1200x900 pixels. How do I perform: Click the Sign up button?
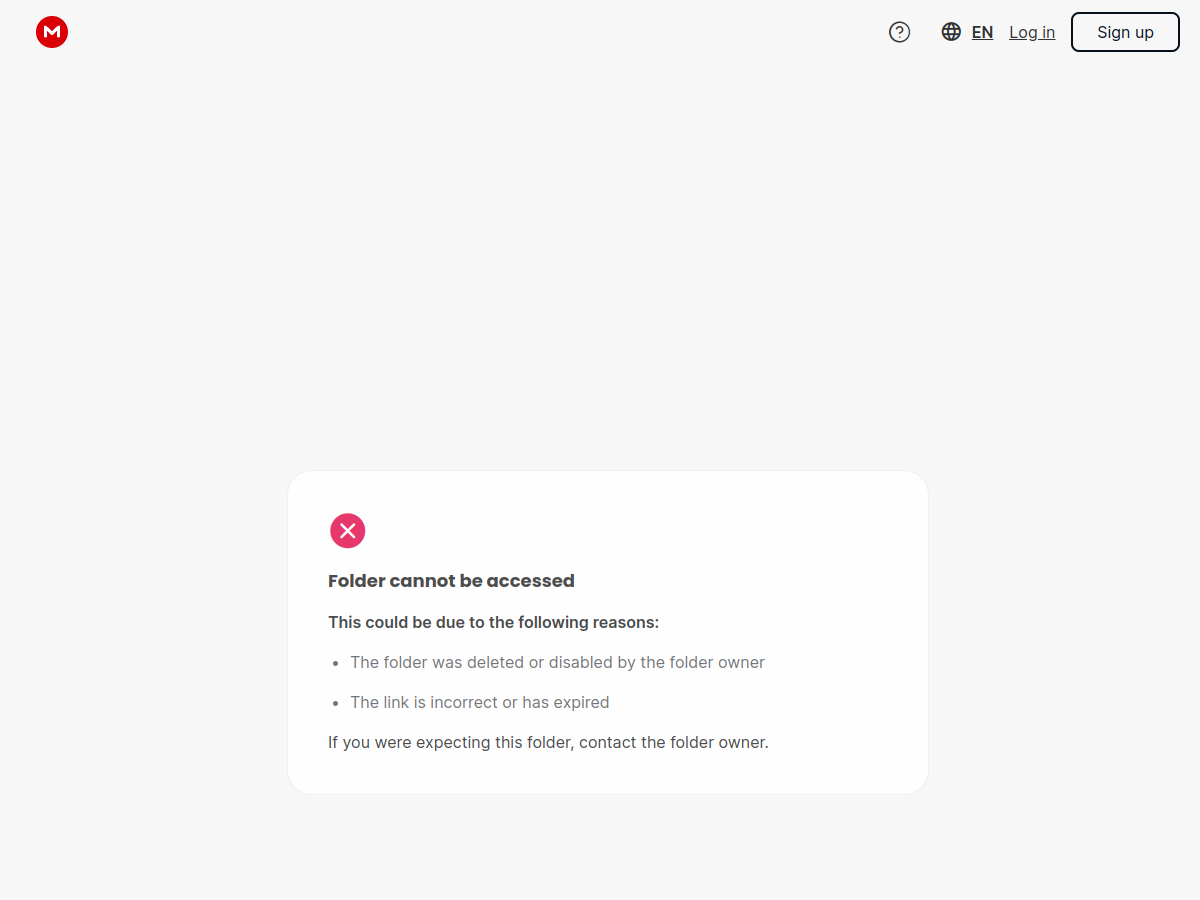pos(1125,32)
